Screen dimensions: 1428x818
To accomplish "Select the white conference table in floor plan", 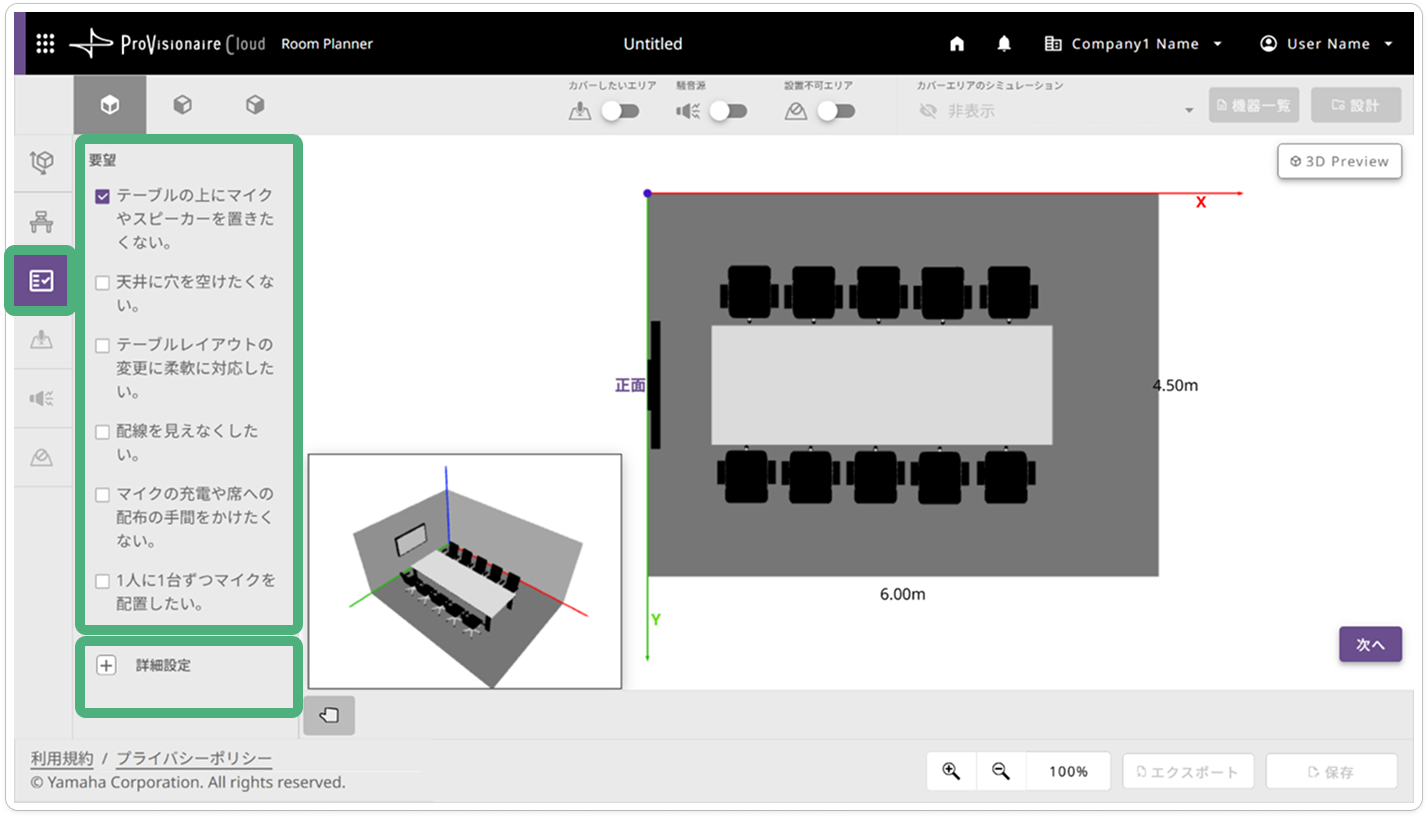I will [x=881, y=385].
